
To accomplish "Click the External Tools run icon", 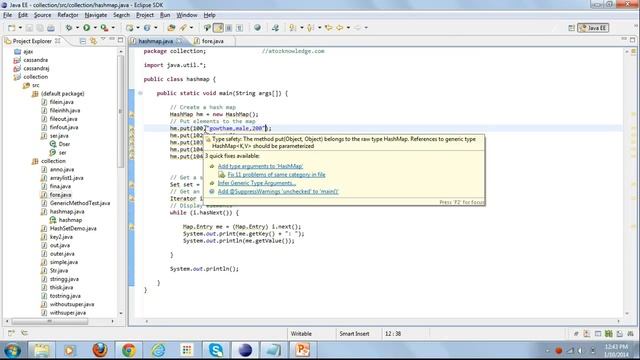I will tap(104, 28).
